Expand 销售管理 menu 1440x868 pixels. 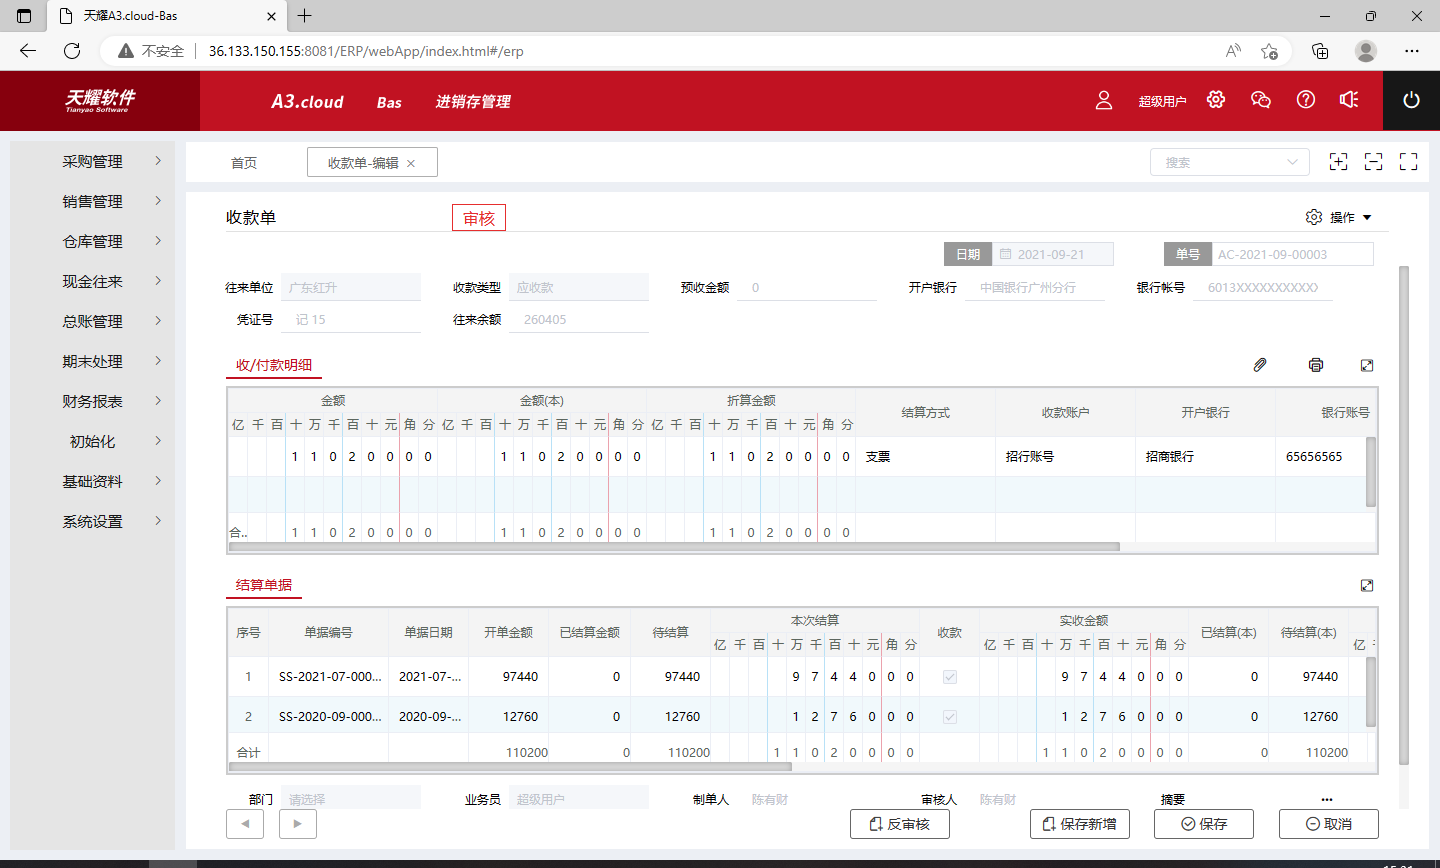[x=92, y=201]
